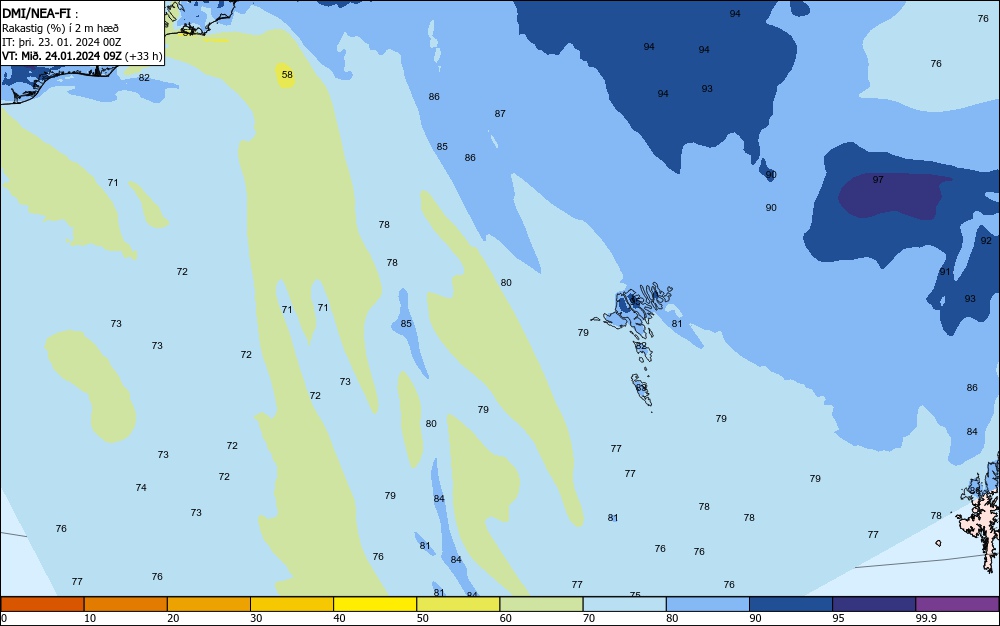Choose the 90–95 dark blue legend swatch

point(791,604)
